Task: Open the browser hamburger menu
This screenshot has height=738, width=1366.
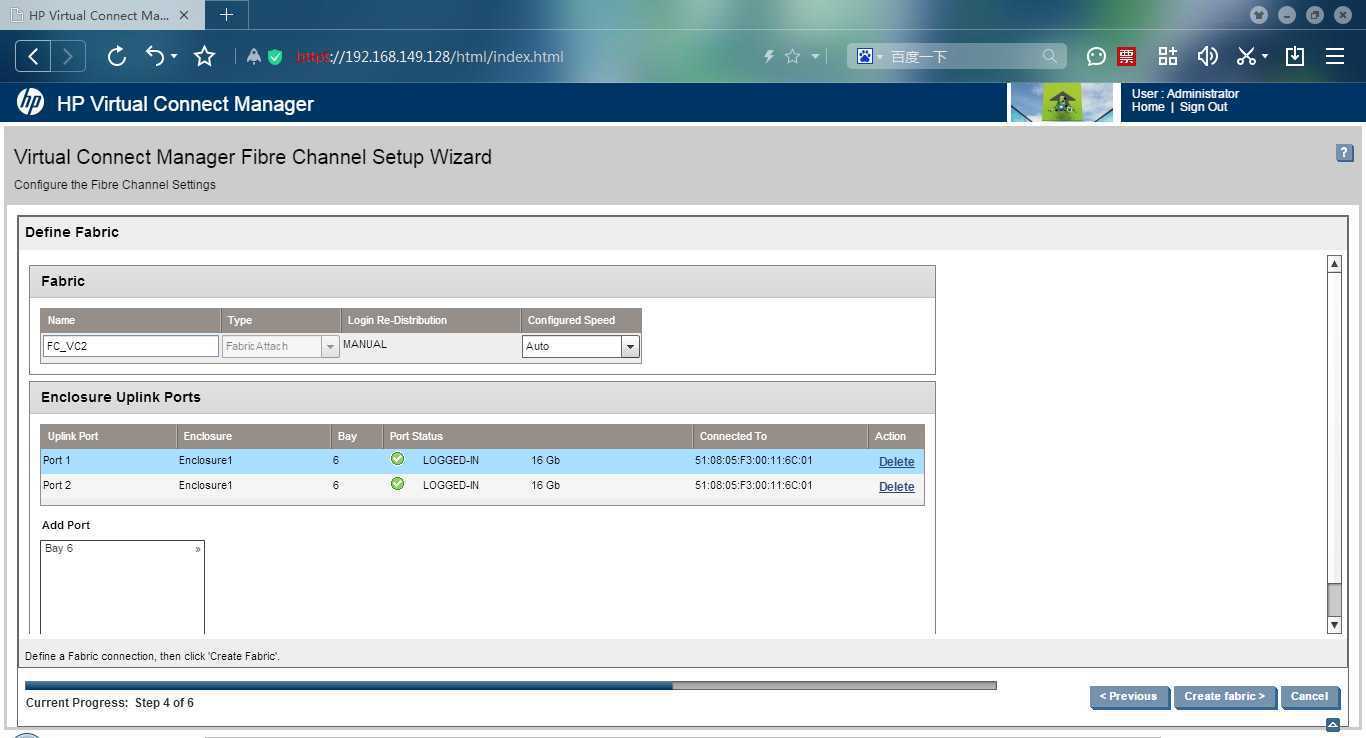Action: pos(1335,57)
